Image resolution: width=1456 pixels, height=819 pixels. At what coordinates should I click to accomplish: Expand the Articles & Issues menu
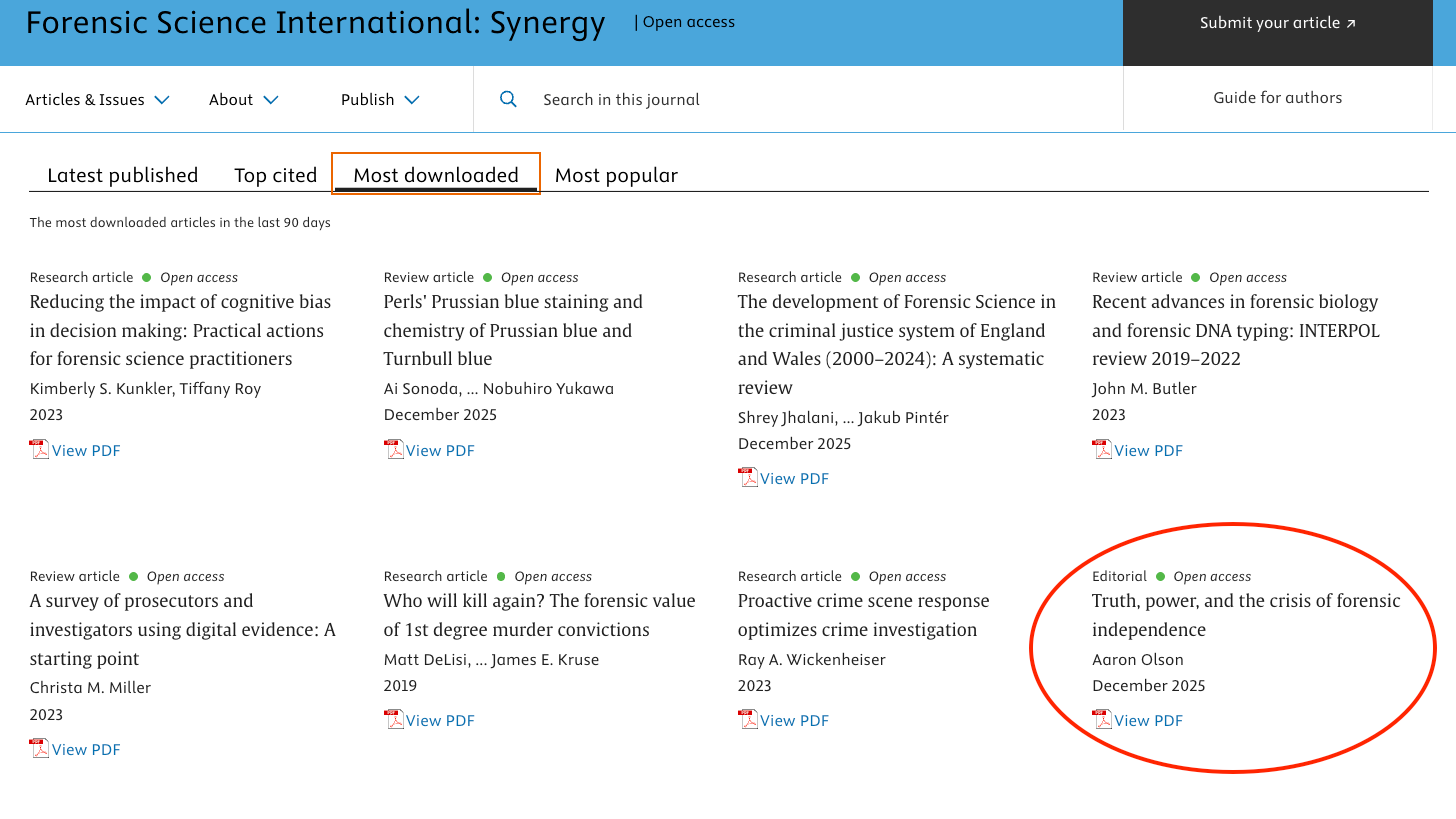click(98, 99)
